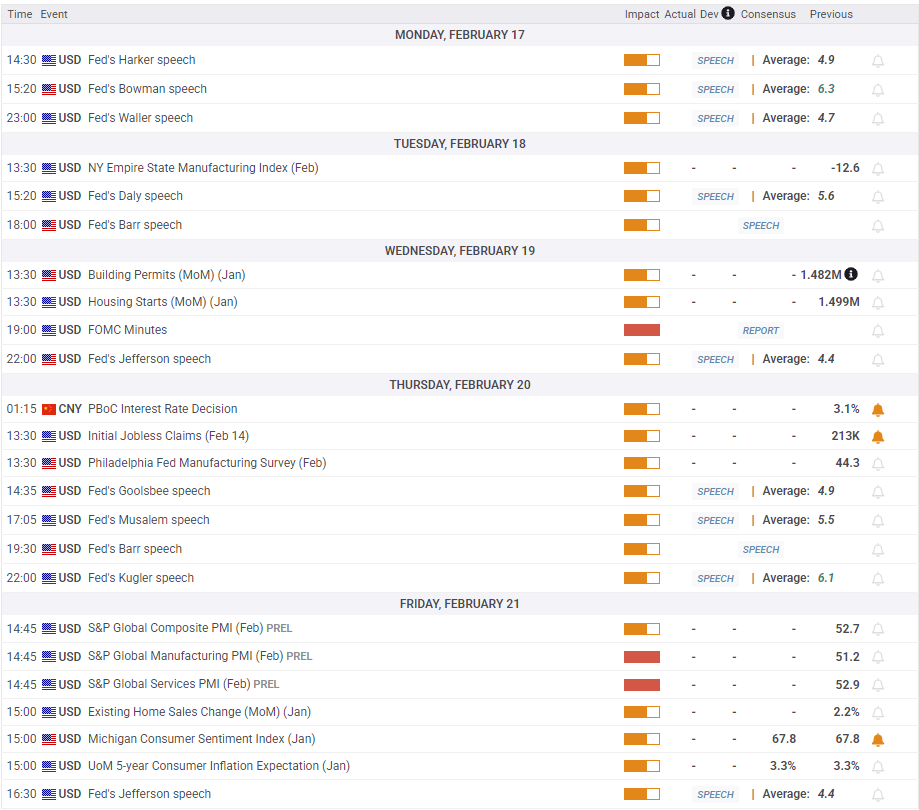The height and width of the screenshot is (810, 919).
Task: Enable bell for Fed's Harker speech
Action: (x=878, y=61)
